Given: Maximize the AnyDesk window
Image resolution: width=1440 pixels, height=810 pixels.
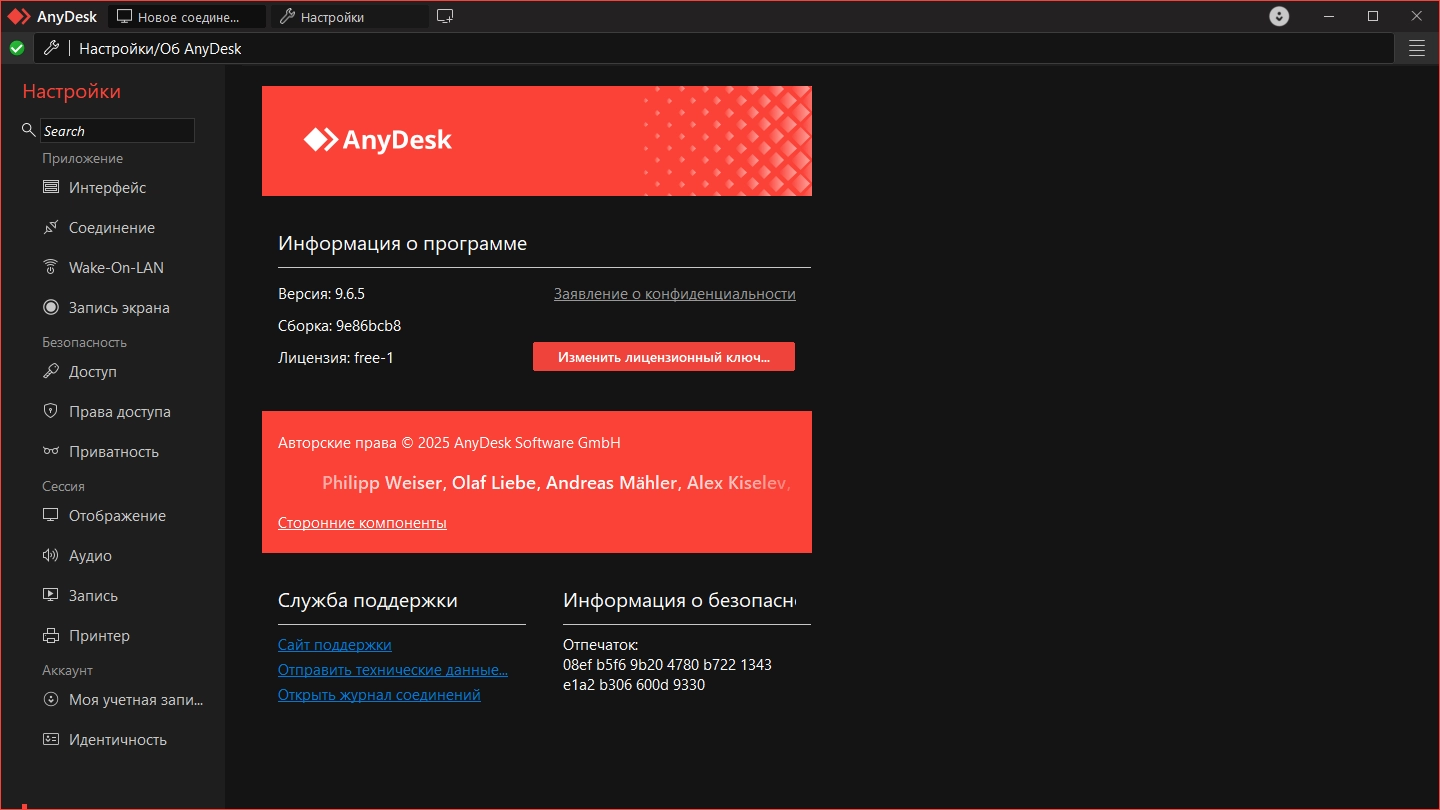Looking at the screenshot, I should click(1373, 16).
